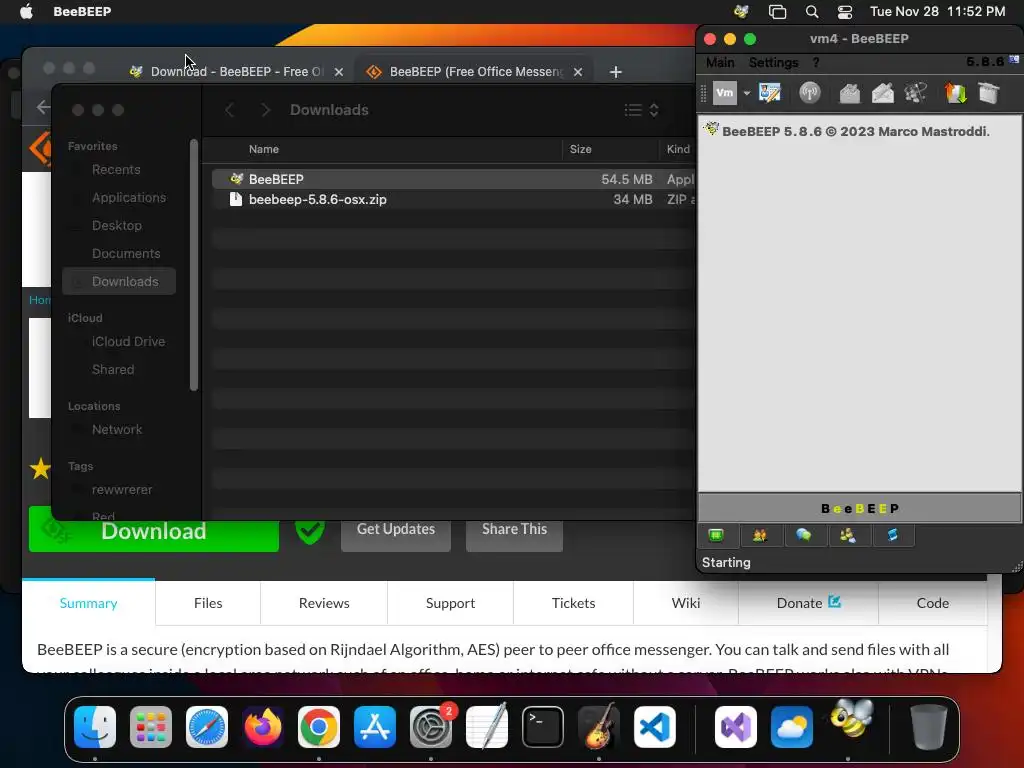The width and height of the screenshot is (1024, 768).
Task: Select the beebeep-5.8.6-osx.zip file row
Action: coord(453,199)
